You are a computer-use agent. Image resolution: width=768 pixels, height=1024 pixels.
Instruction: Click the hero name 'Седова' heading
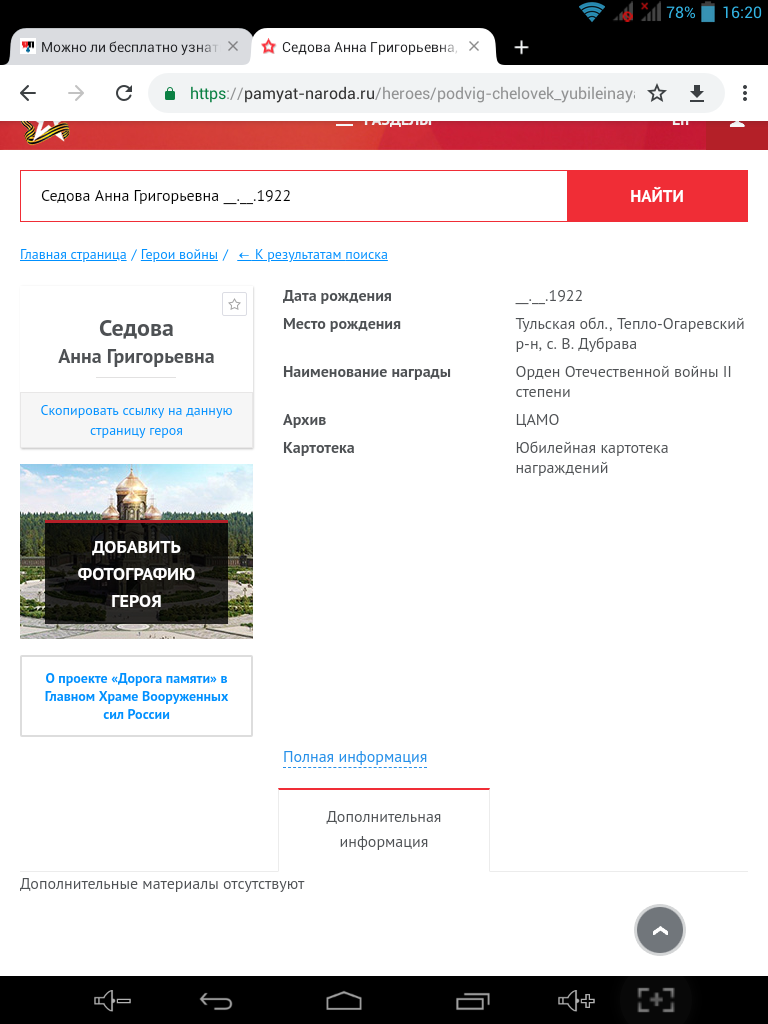136,328
